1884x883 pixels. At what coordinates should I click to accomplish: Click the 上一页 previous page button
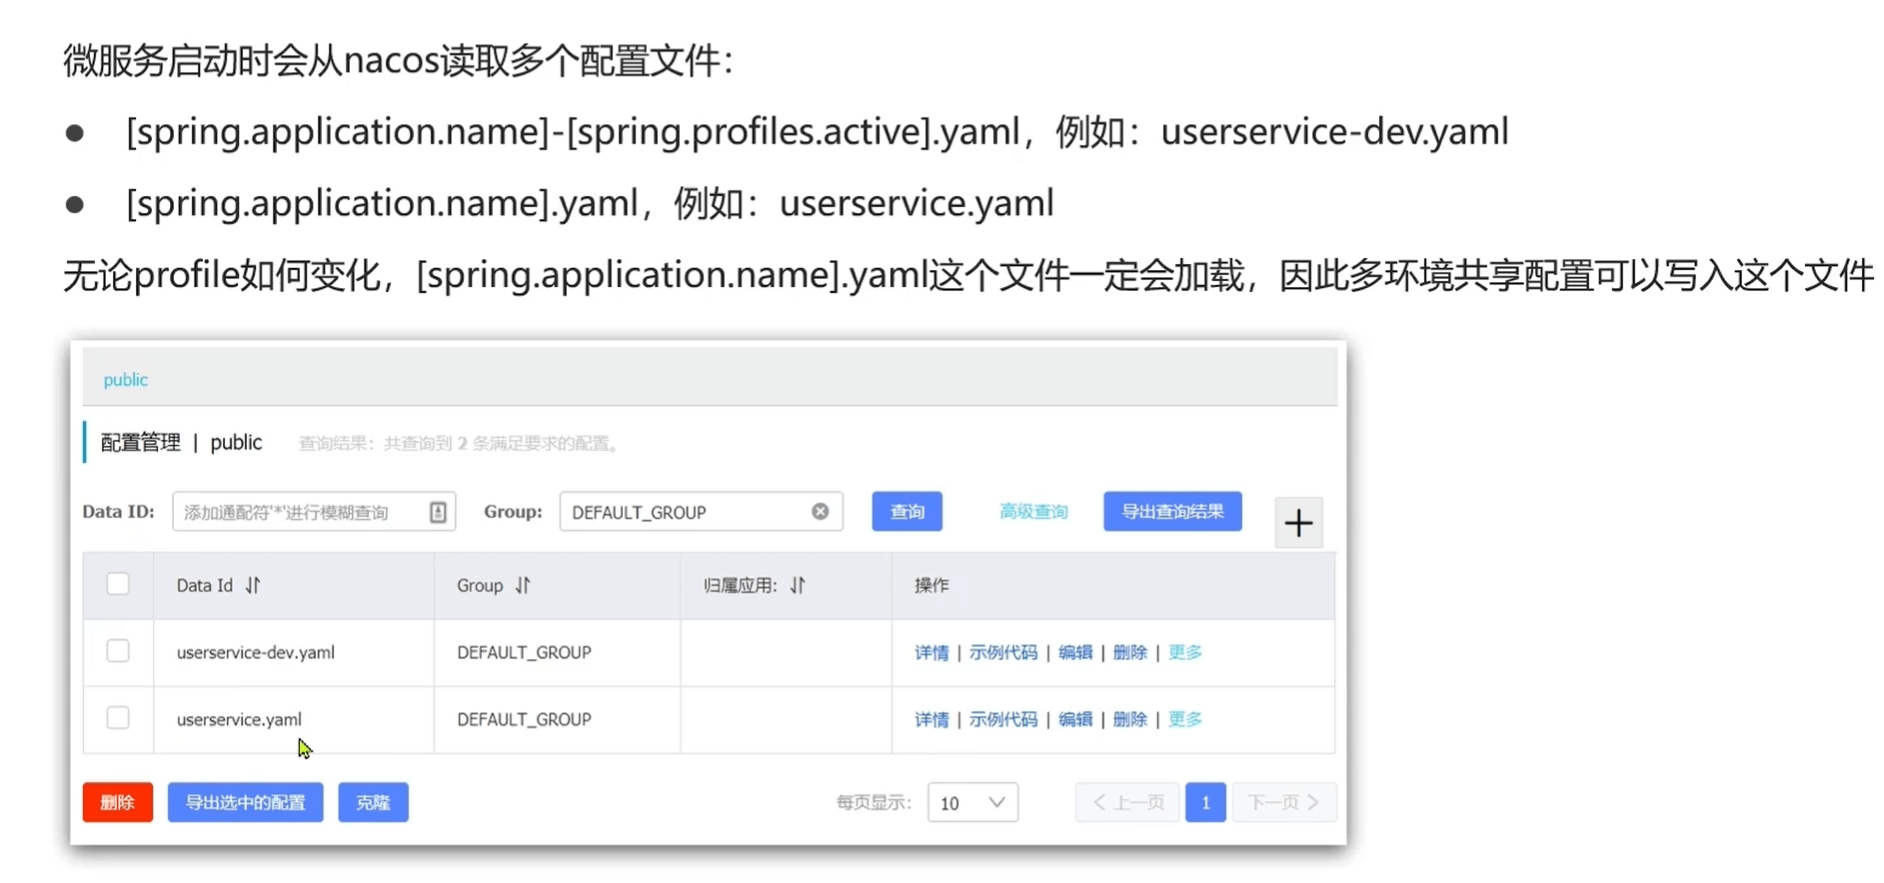pos(1128,802)
